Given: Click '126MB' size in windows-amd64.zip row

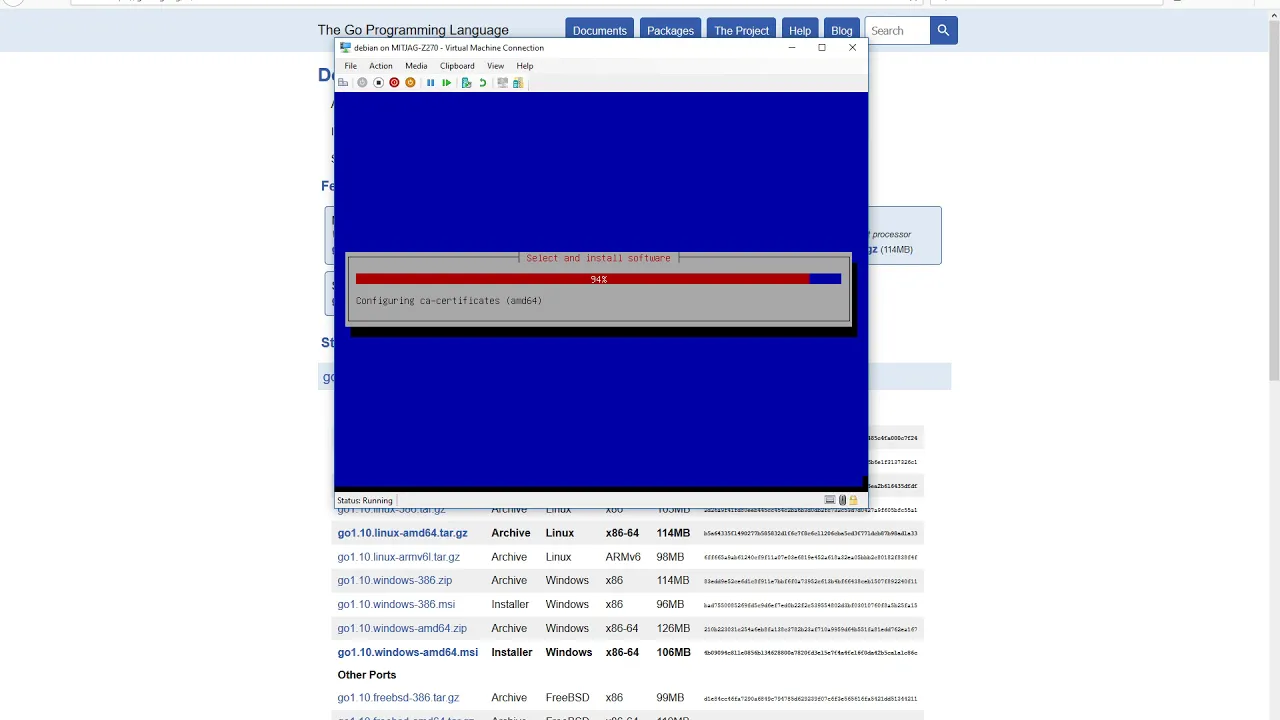Looking at the screenshot, I should point(673,628).
